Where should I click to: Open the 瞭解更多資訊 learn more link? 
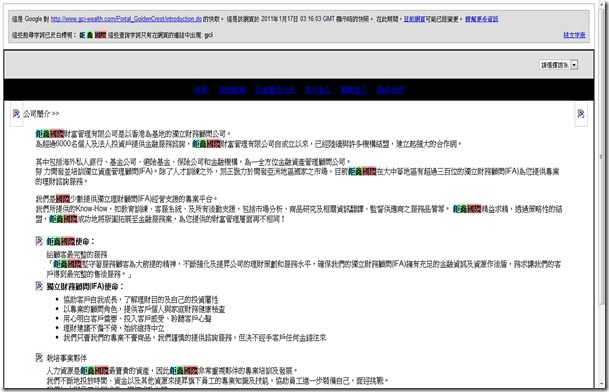482,19
